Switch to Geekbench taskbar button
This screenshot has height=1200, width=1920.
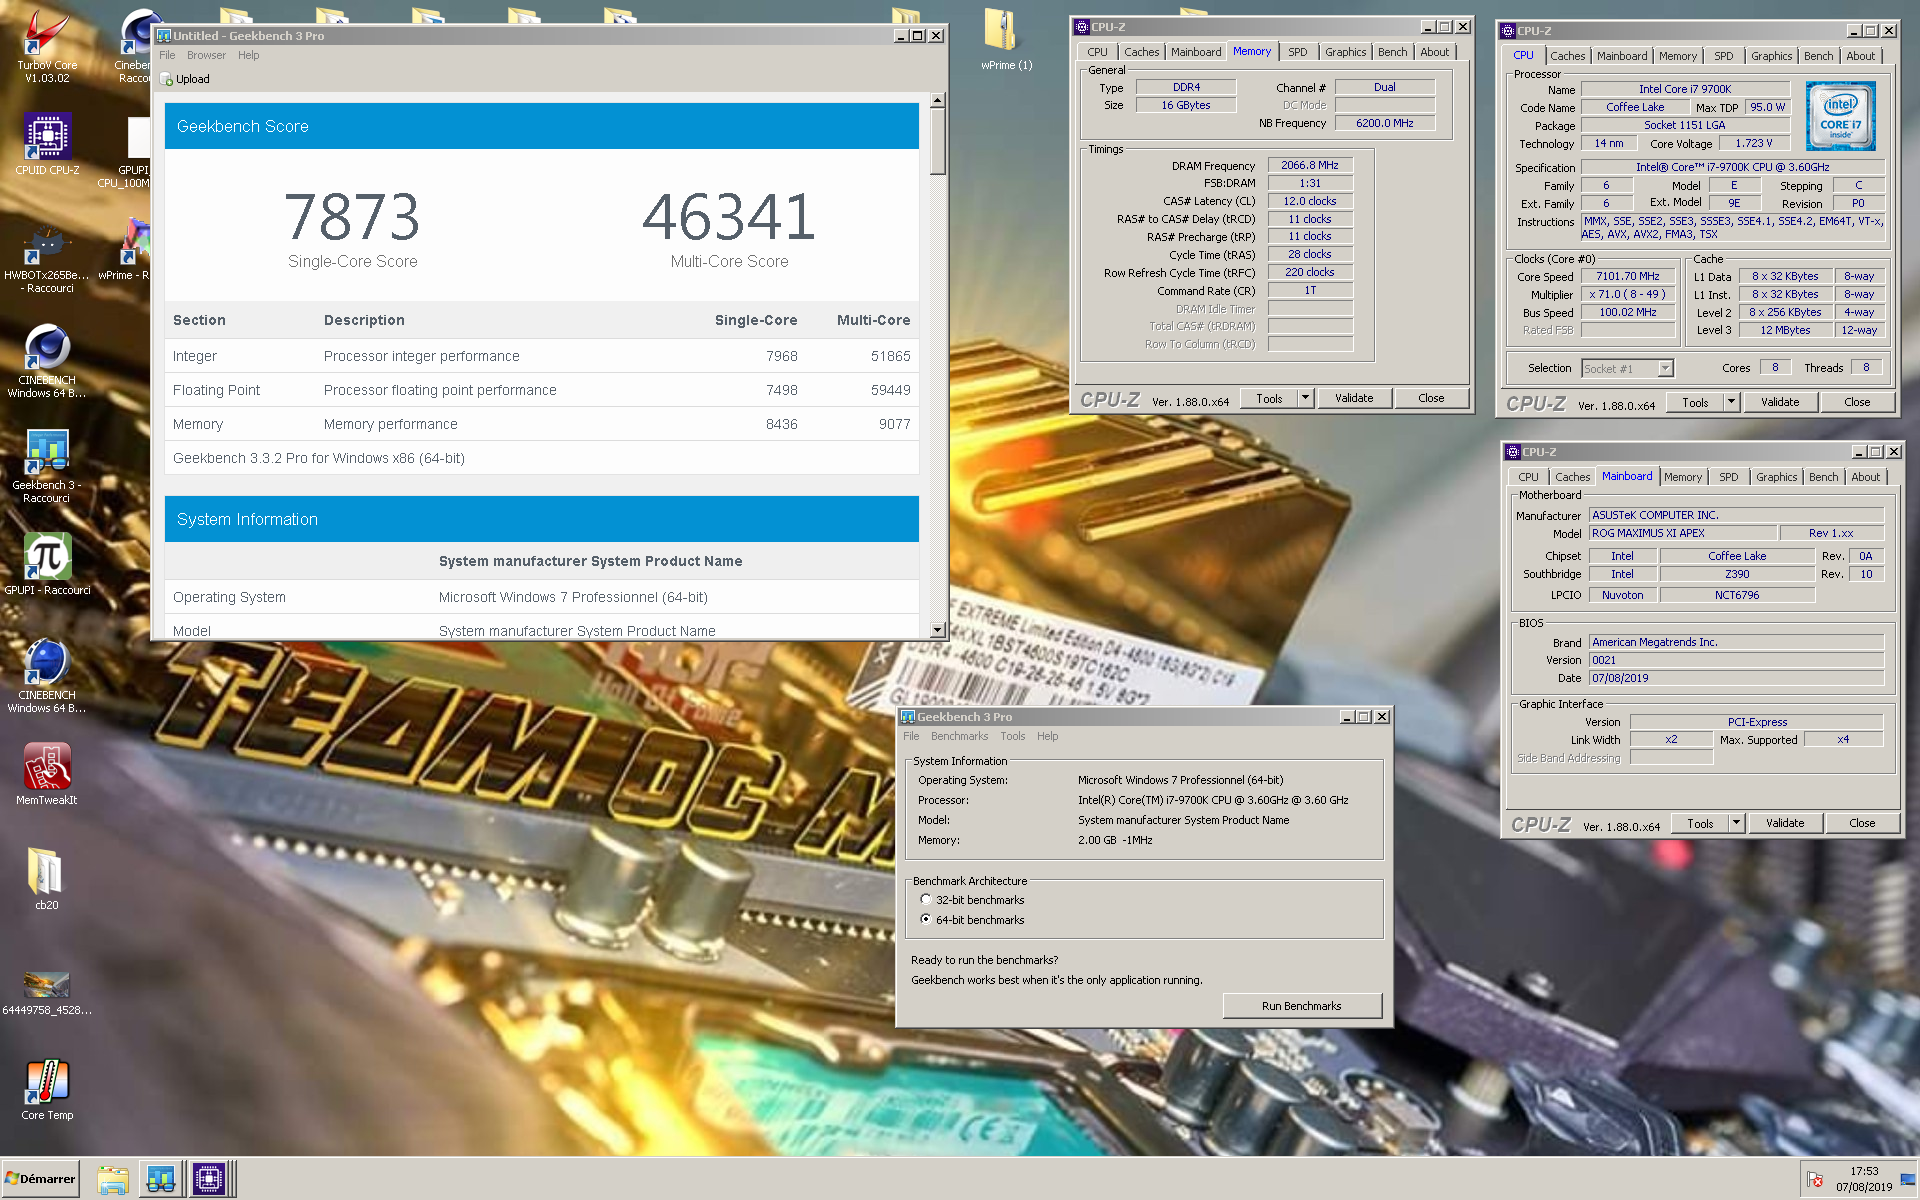(160, 1179)
